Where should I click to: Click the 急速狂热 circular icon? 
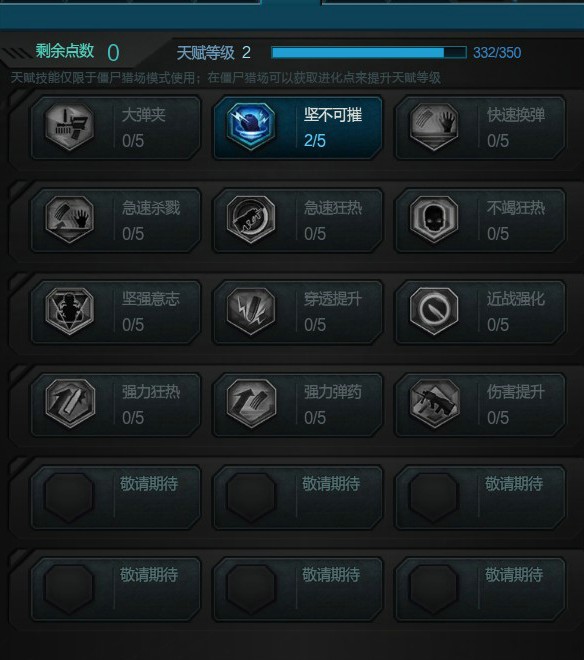click(251, 219)
